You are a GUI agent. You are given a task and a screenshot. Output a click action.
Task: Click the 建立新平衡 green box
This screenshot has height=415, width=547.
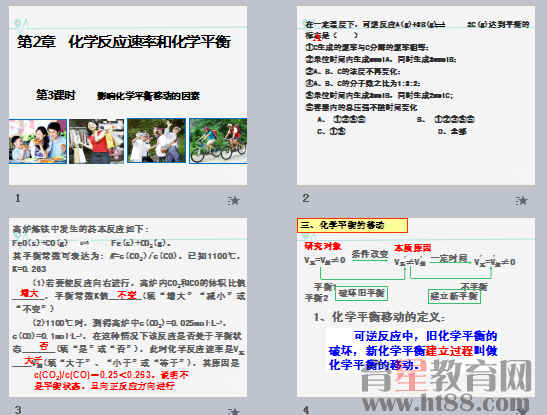point(454,296)
